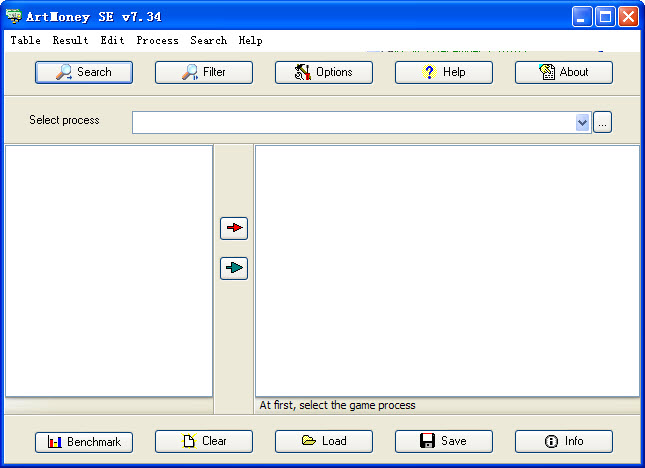Image resolution: width=645 pixels, height=468 pixels.
Task: Open the Filter tool
Action: click(204, 72)
